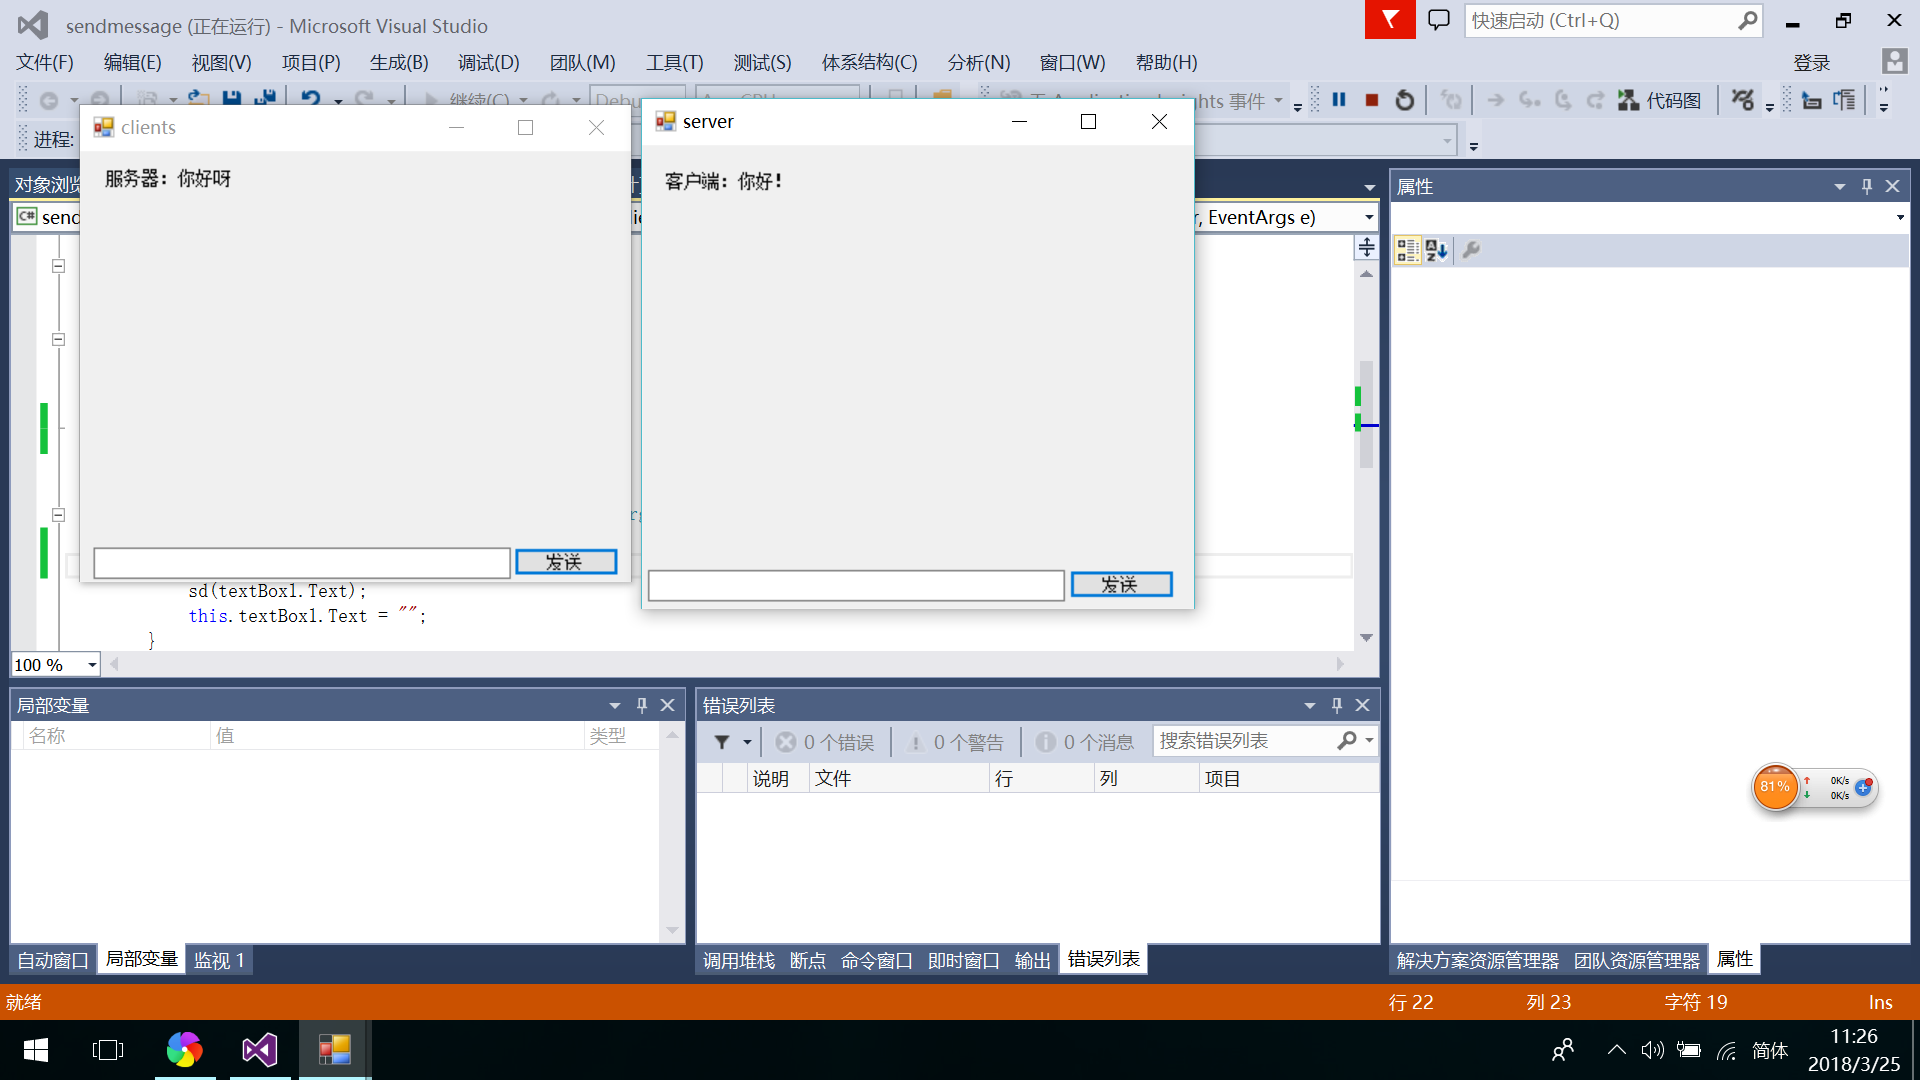Image resolution: width=1920 pixels, height=1080 pixels.
Task: Open property pages wrench icon
Action: [x=1471, y=250]
